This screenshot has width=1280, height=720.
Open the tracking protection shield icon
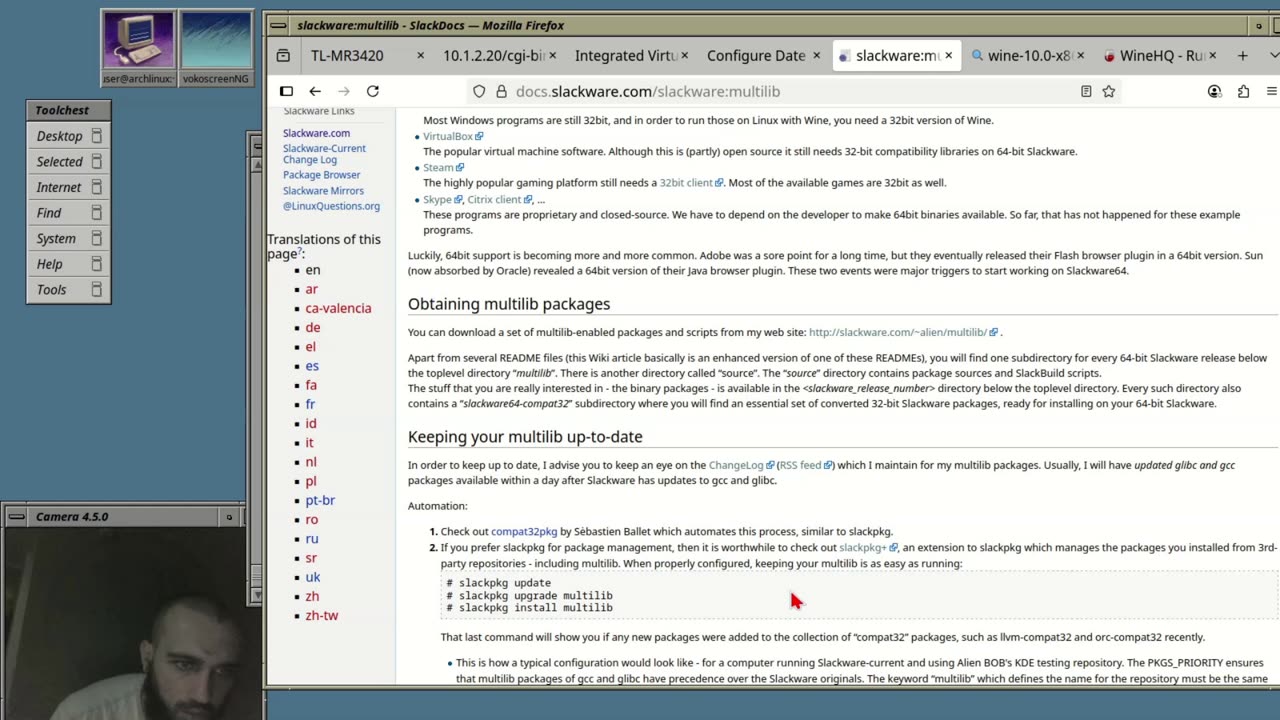point(479,91)
